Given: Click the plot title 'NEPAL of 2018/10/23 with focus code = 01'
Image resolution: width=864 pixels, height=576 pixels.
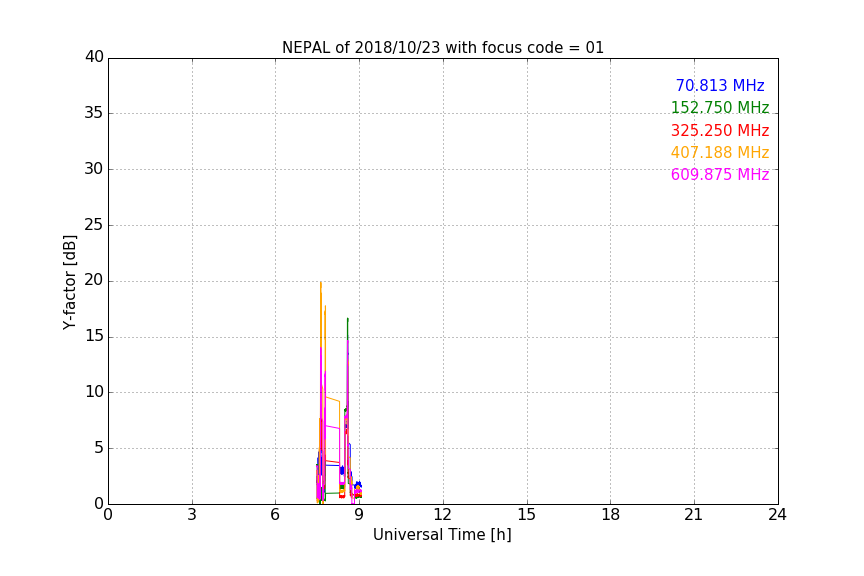Looking at the screenshot, I should point(442,48).
